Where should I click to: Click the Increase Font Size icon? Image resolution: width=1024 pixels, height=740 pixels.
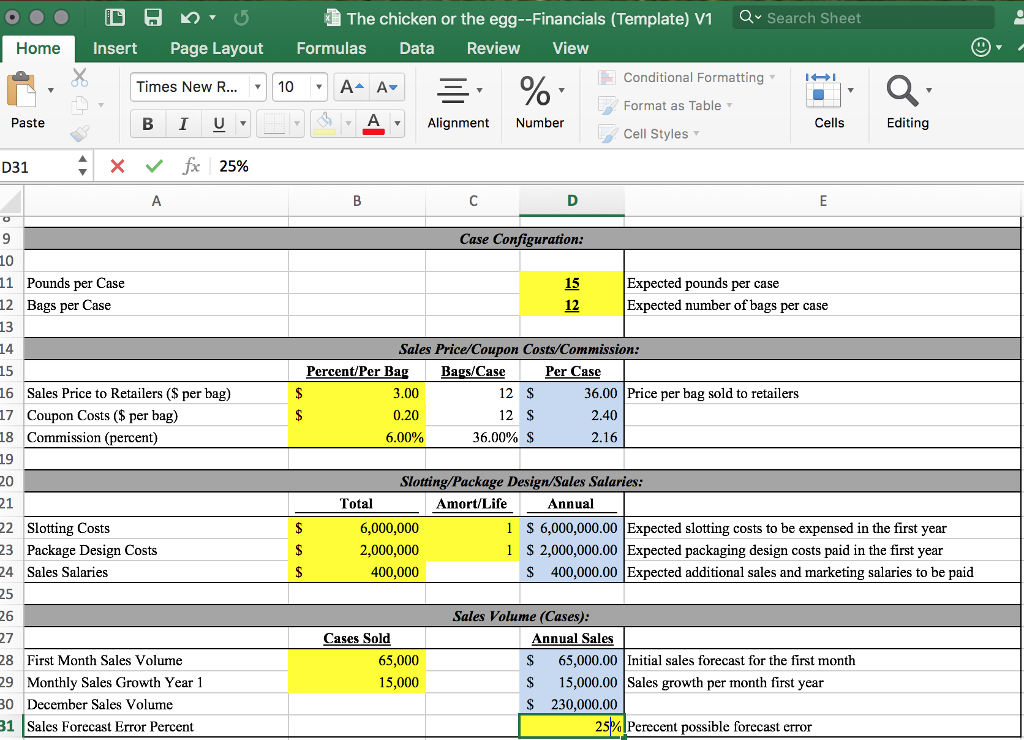click(350, 87)
